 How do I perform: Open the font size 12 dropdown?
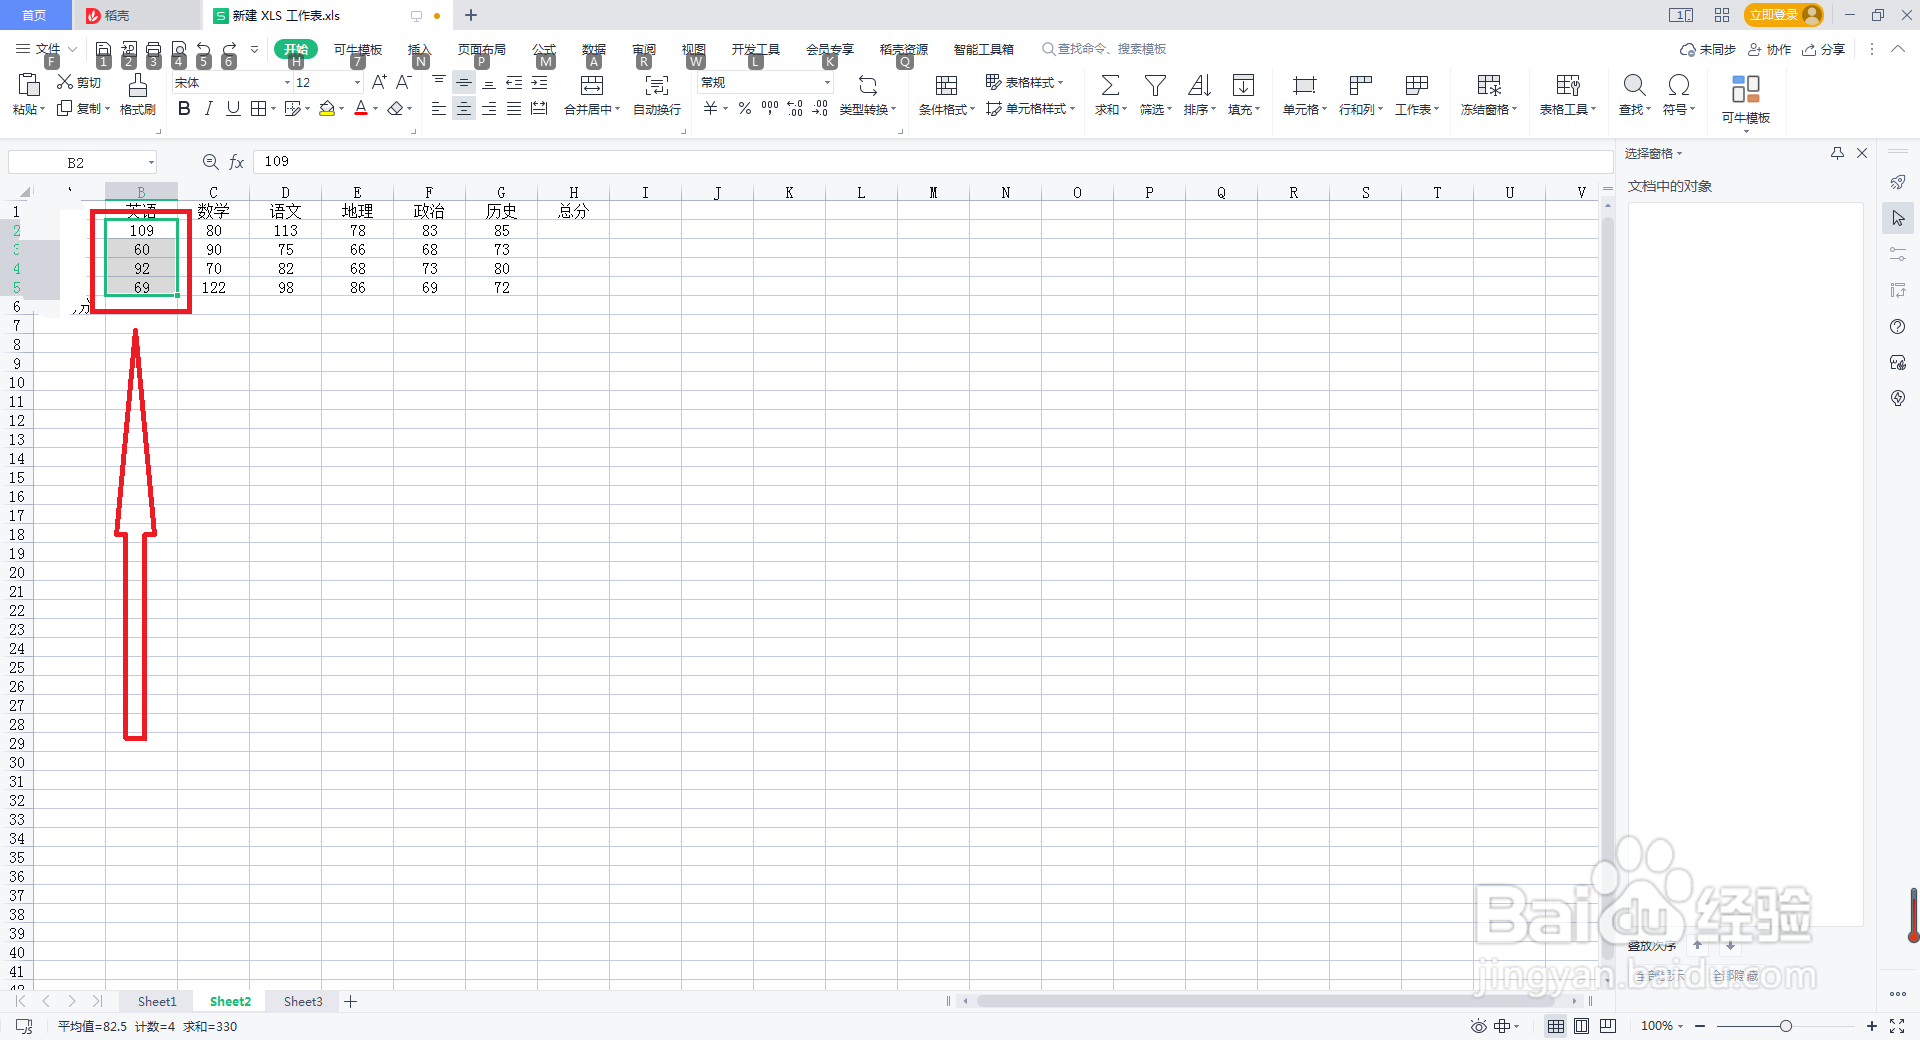click(x=357, y=83)
